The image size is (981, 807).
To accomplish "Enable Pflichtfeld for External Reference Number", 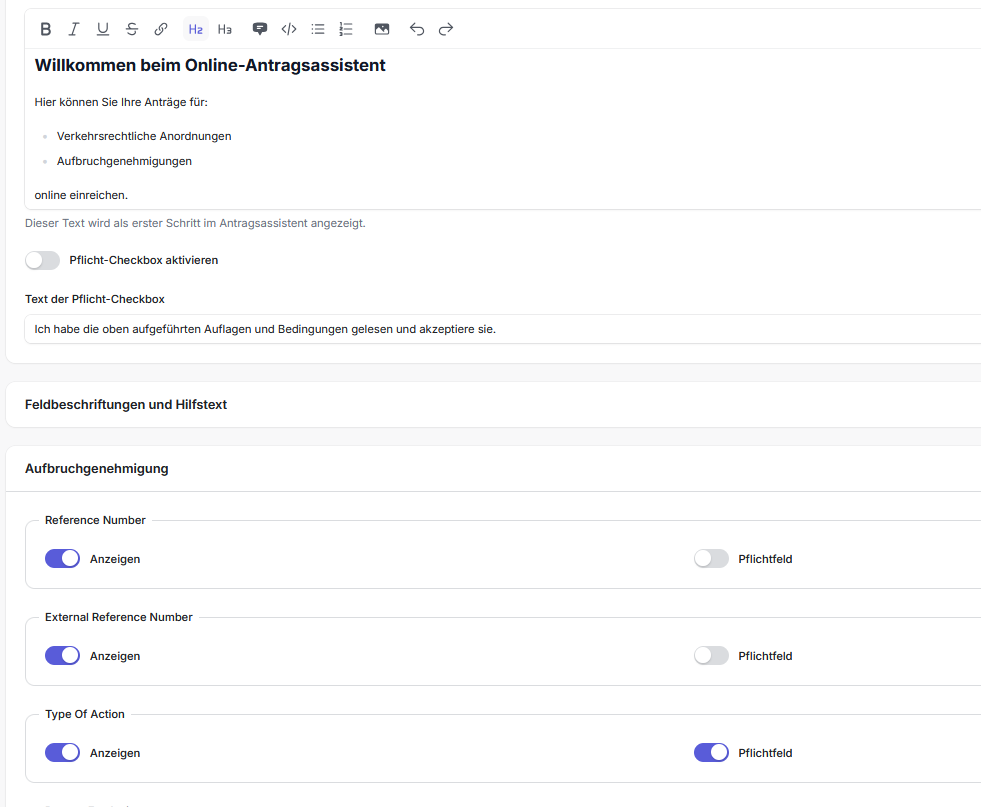I will [x=711, y=656].
